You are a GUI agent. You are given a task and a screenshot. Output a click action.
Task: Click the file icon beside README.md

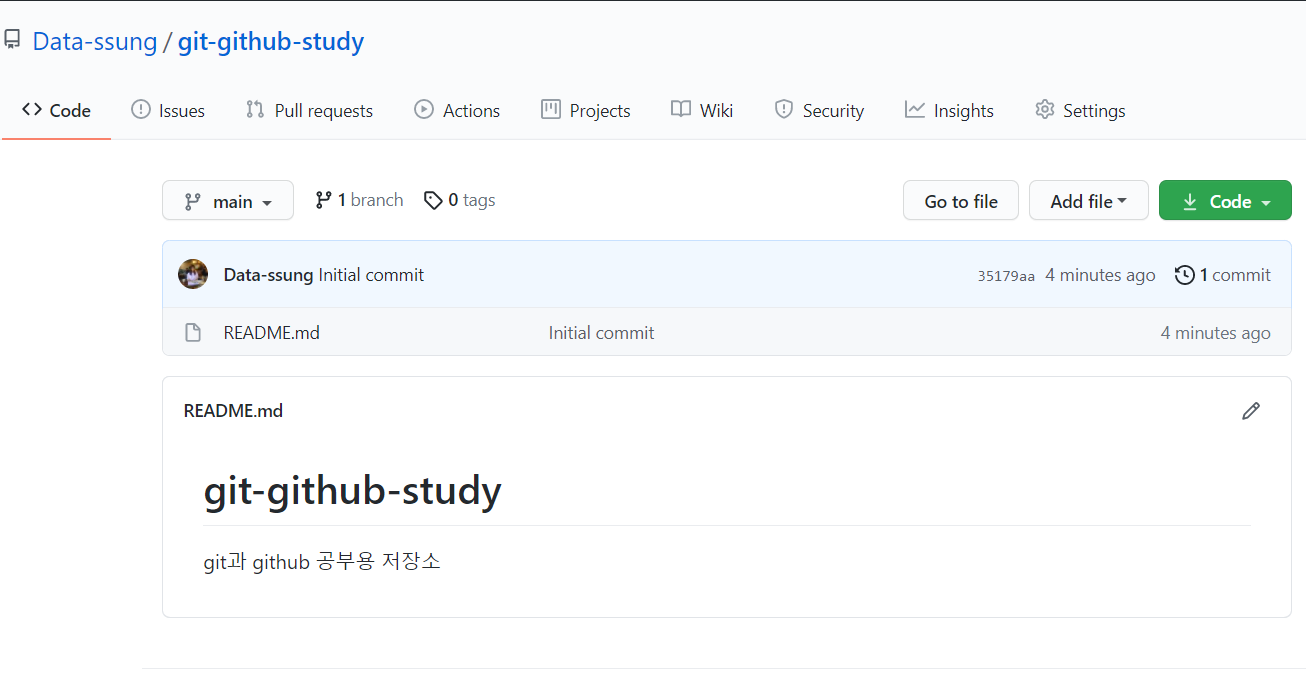[x=194, y=333]
